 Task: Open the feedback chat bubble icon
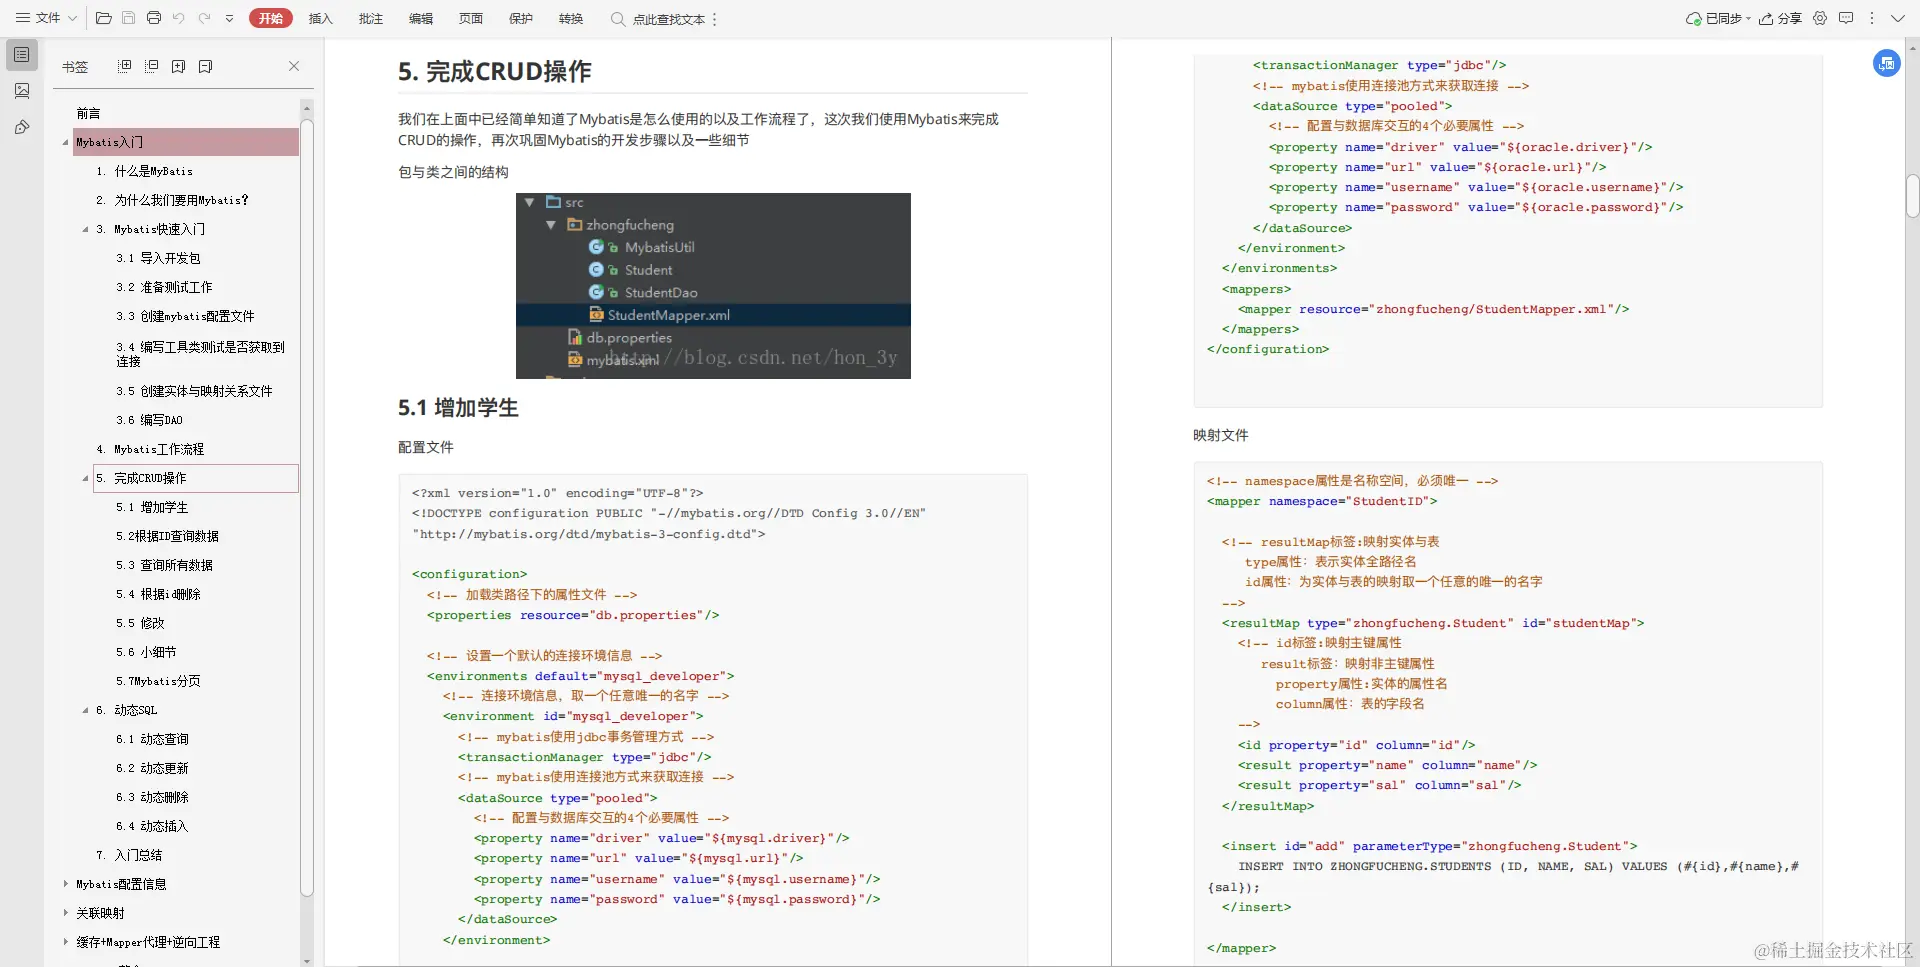[x=1846, y=18]
